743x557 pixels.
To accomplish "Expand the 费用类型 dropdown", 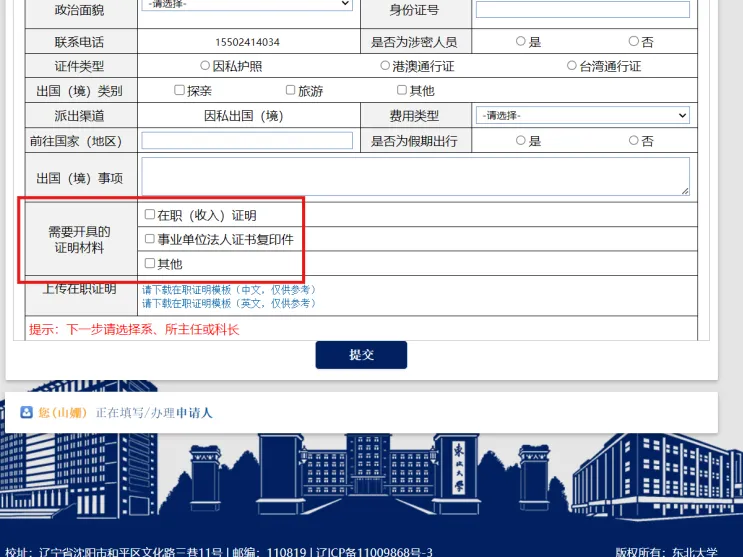I will pyautogui.click(x=583, y=116).
